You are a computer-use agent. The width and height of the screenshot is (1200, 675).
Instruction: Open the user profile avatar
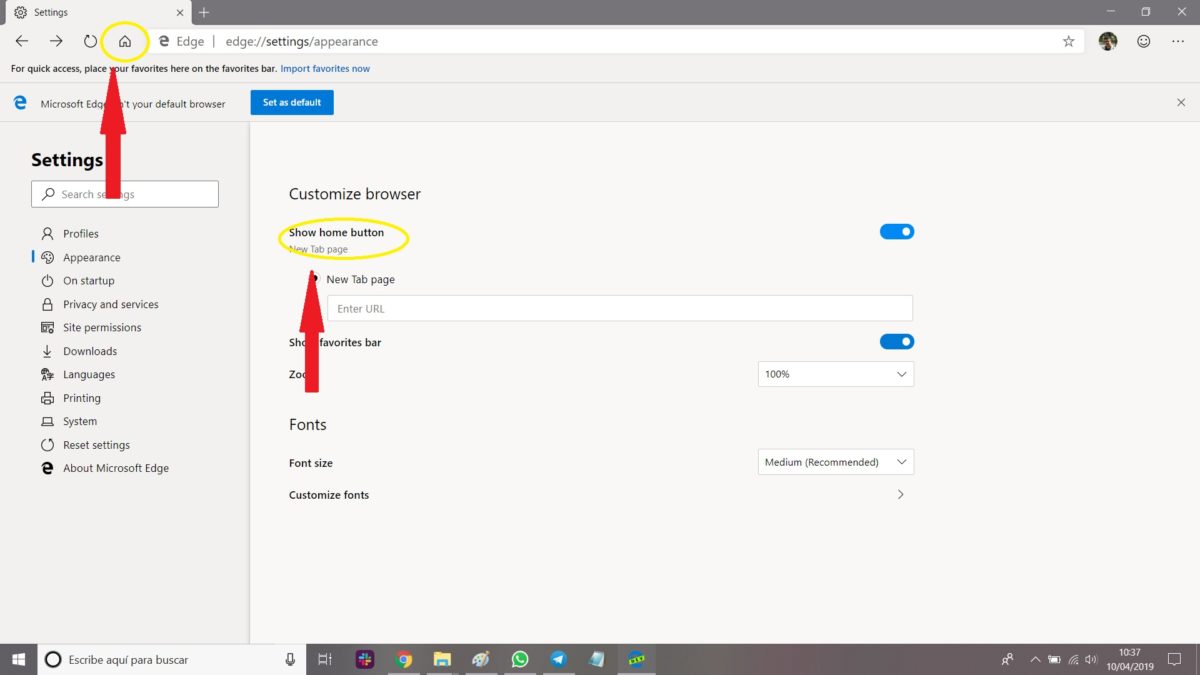click(1107, 42)
